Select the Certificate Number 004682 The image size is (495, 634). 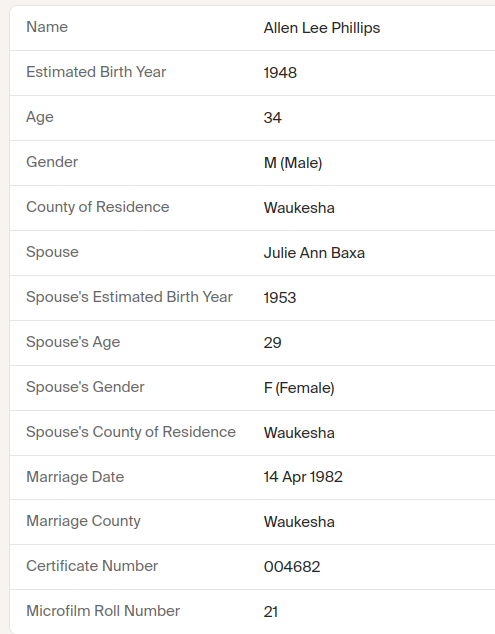point(292,566)
